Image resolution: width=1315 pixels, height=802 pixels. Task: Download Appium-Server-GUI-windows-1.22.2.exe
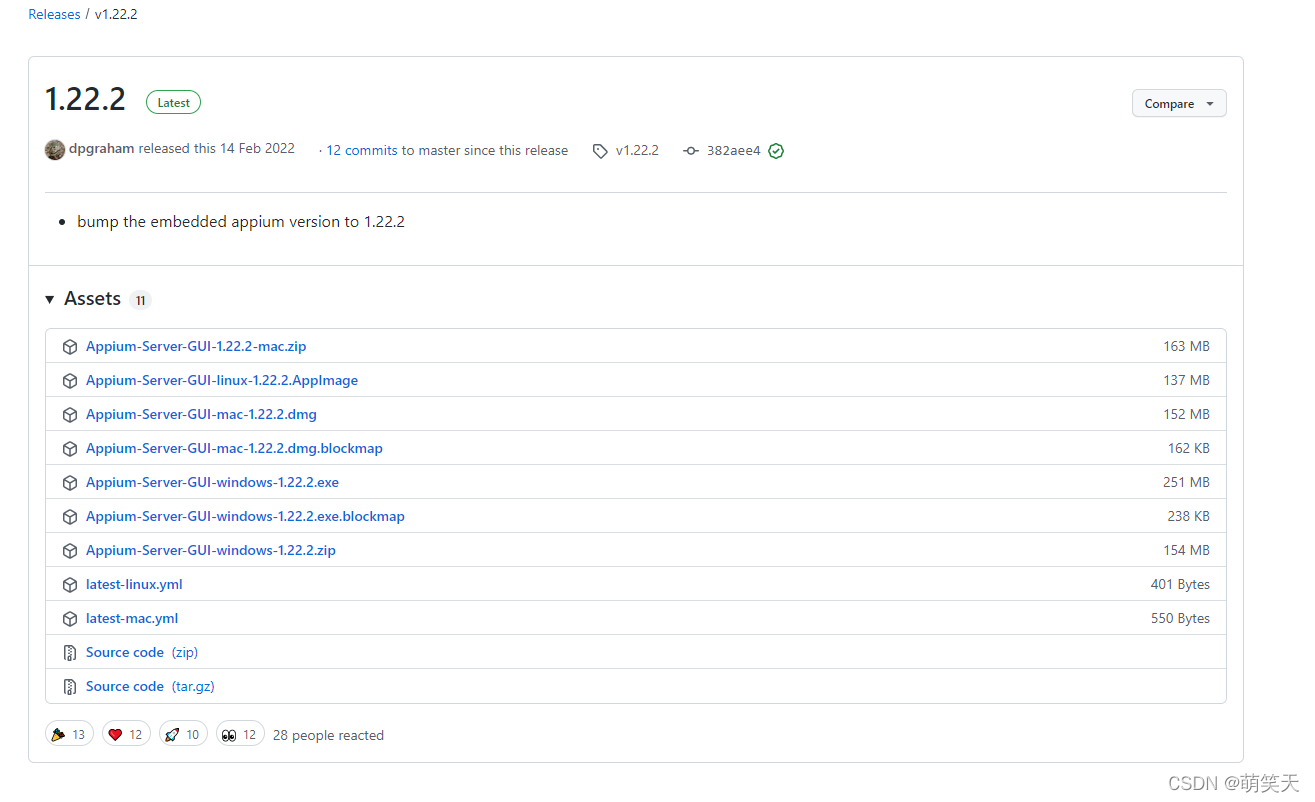(212, 482)
